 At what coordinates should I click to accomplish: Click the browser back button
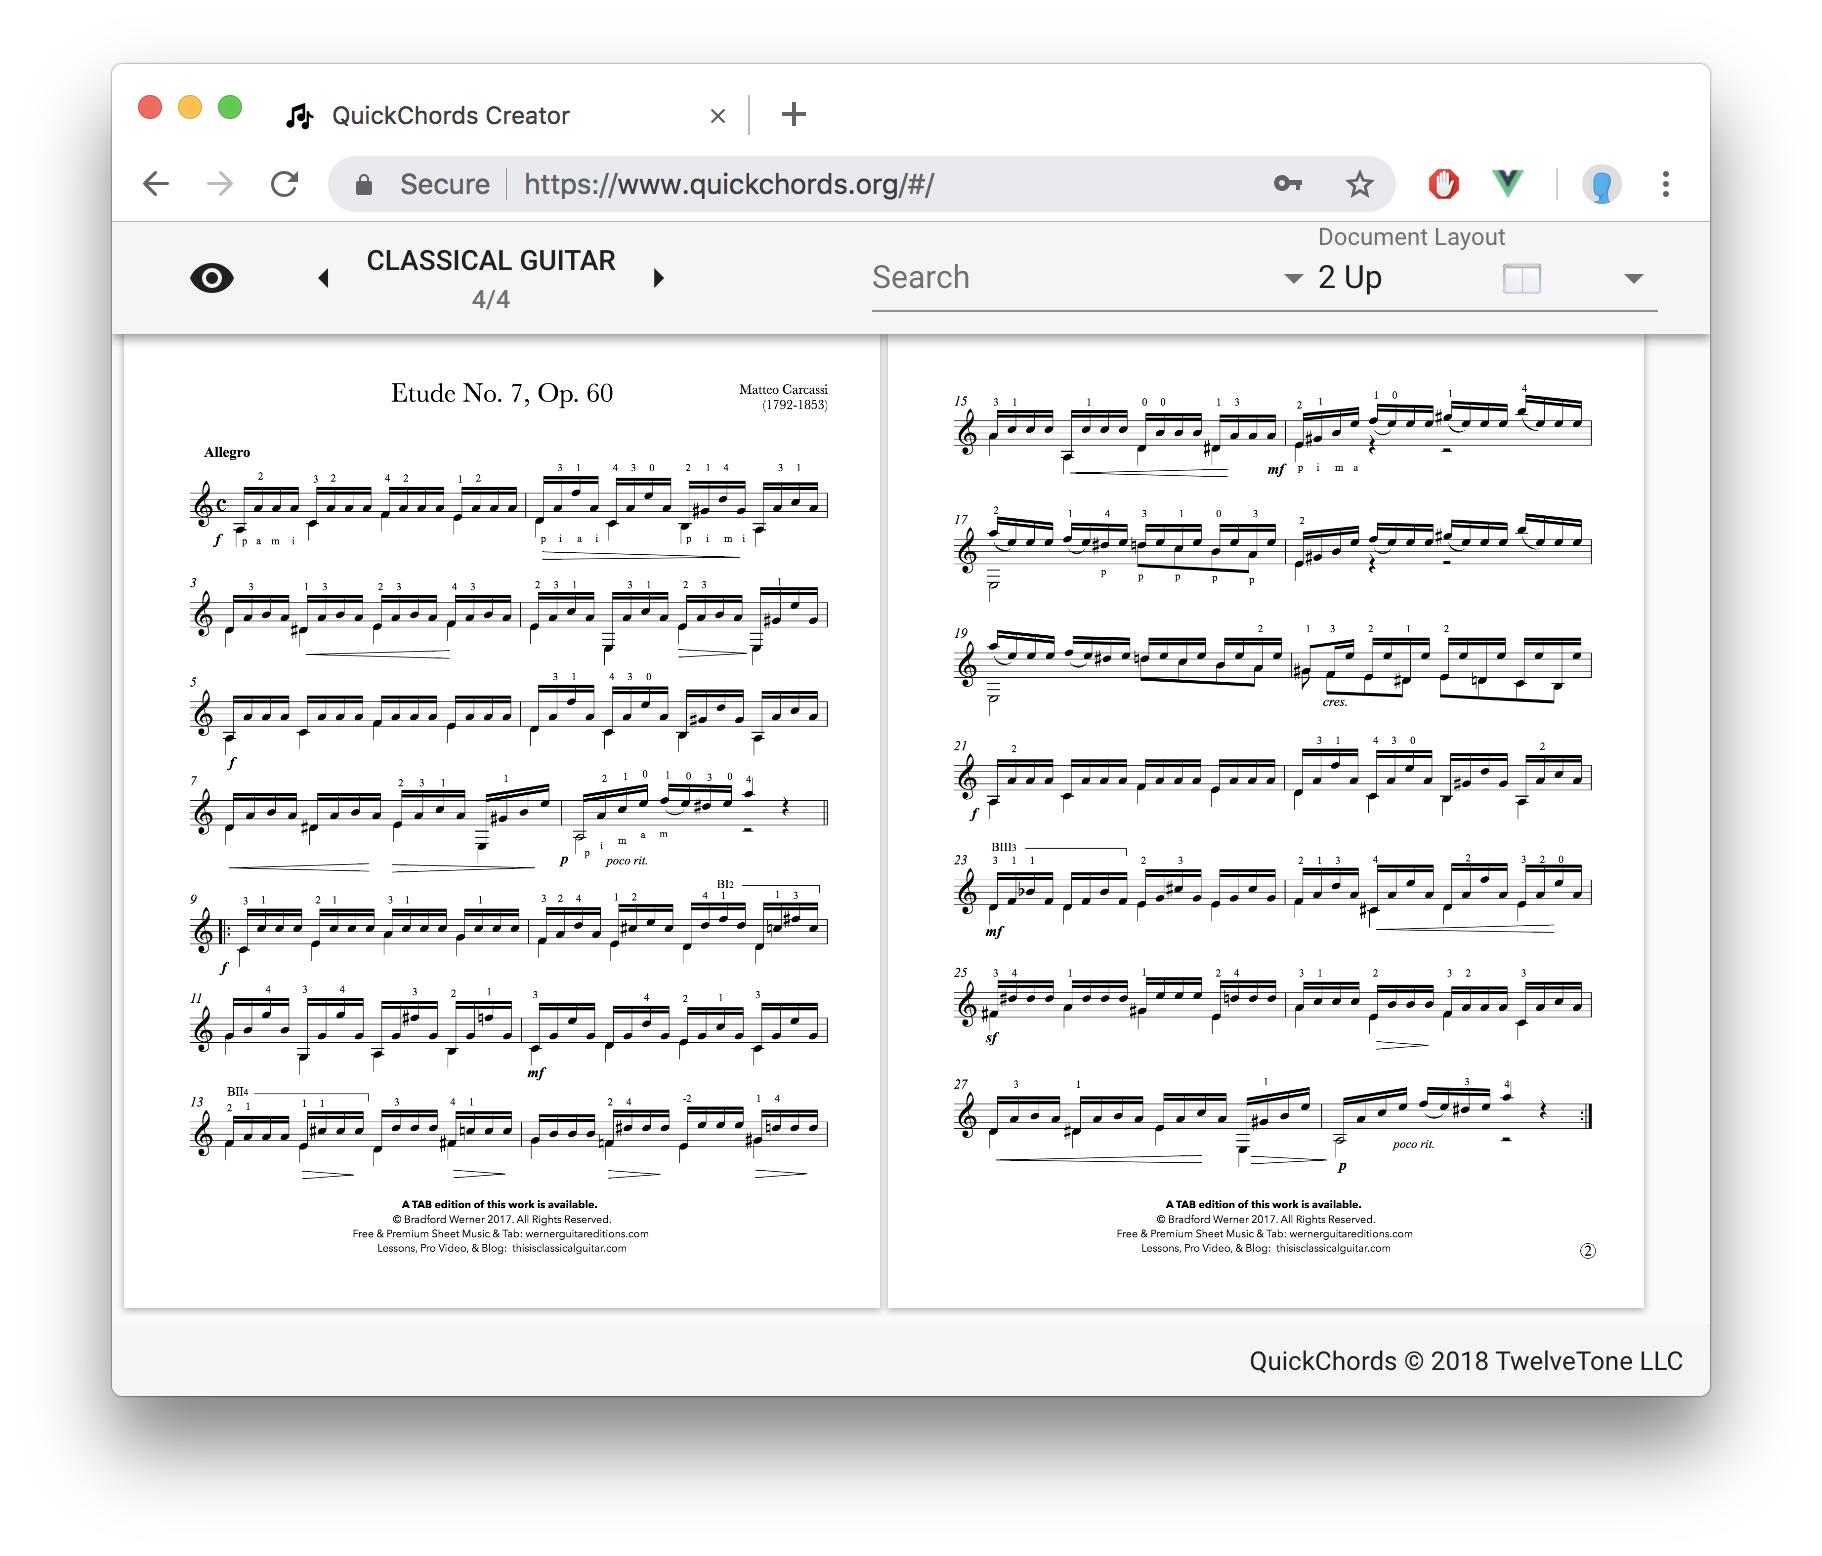click(x=156, y=184)
